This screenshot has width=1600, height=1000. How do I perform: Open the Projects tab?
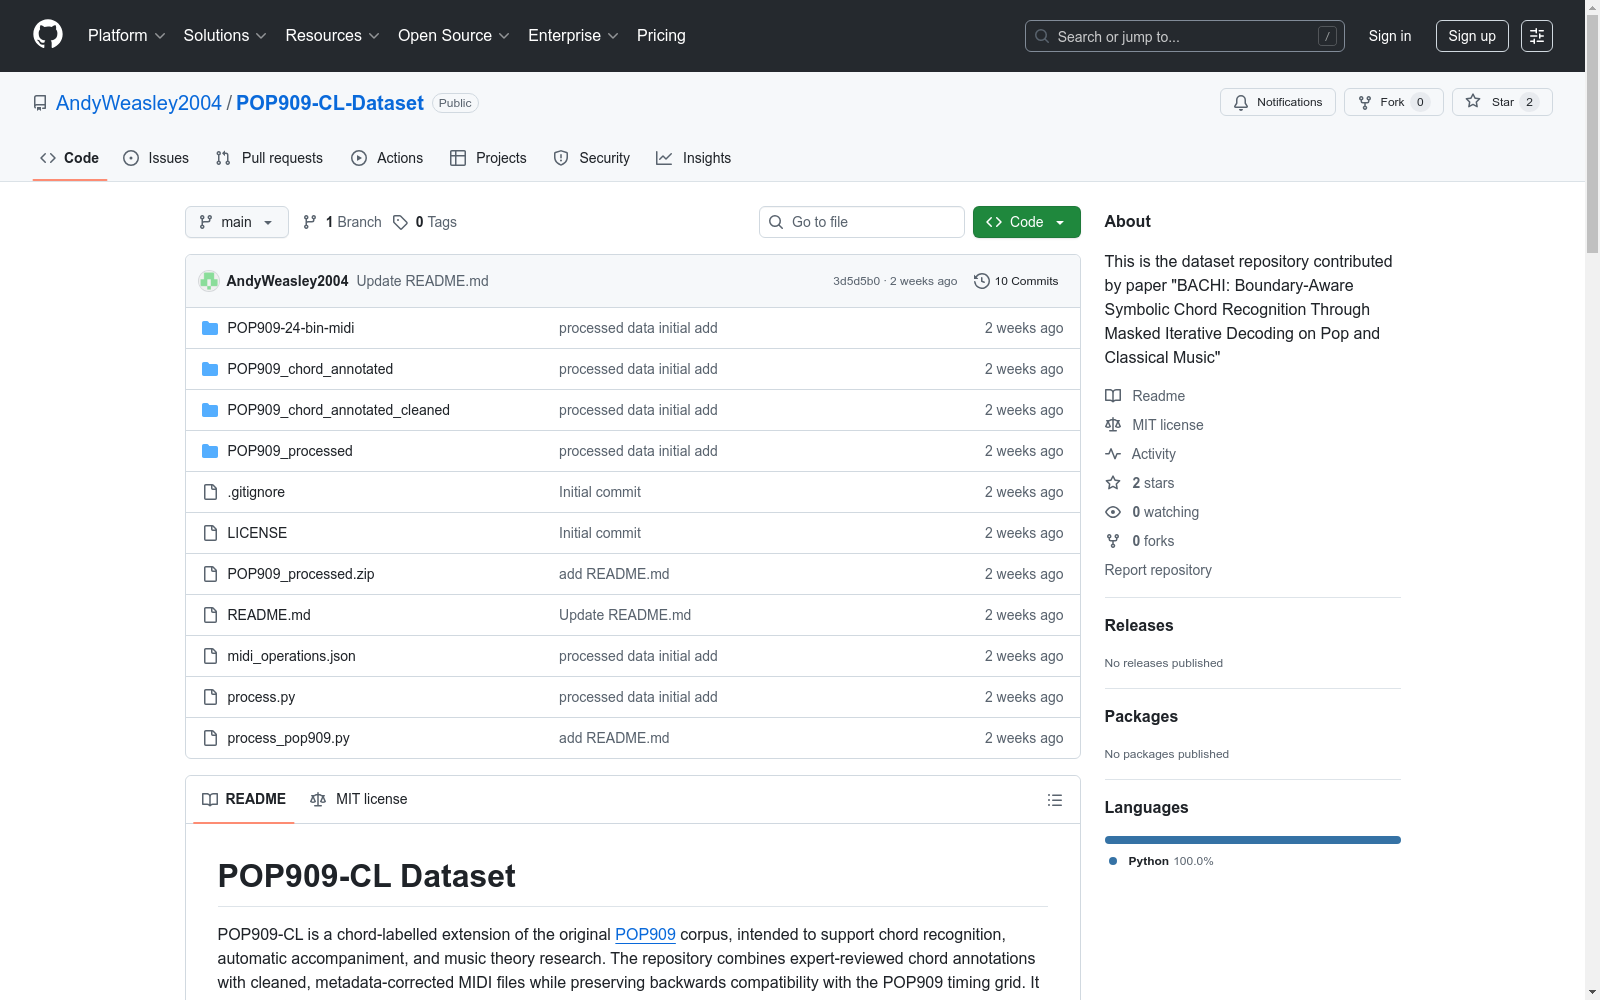(488, 158)
